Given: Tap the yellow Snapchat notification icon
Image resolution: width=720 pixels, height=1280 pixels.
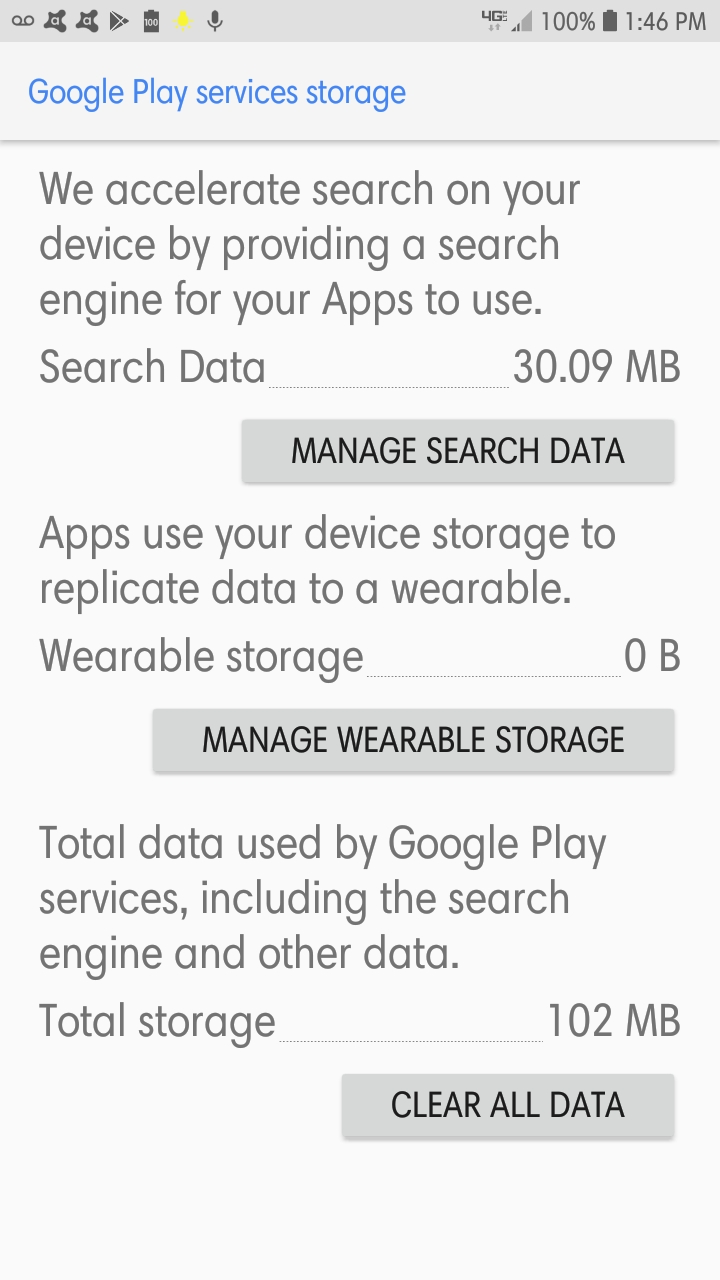Looking at the screenshot, I should (183, 21).
